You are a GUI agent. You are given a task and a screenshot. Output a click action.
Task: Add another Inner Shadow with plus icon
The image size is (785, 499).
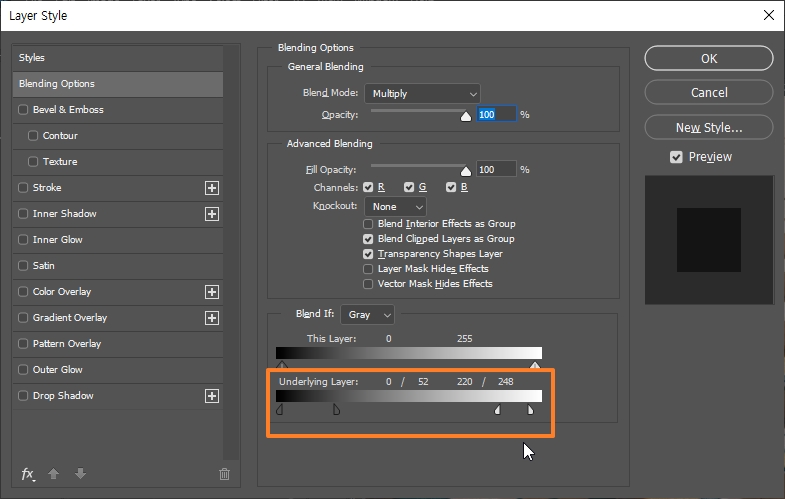point(212,214)
